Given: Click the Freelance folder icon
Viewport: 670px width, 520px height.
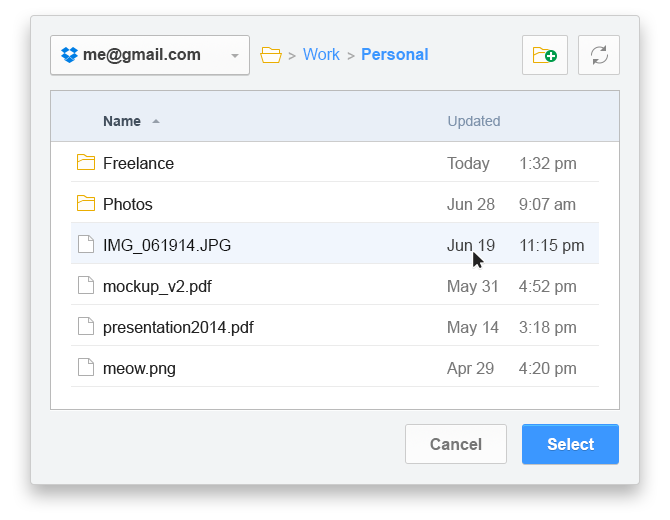Looking at the screenshot, I should (x=86, y=162).
